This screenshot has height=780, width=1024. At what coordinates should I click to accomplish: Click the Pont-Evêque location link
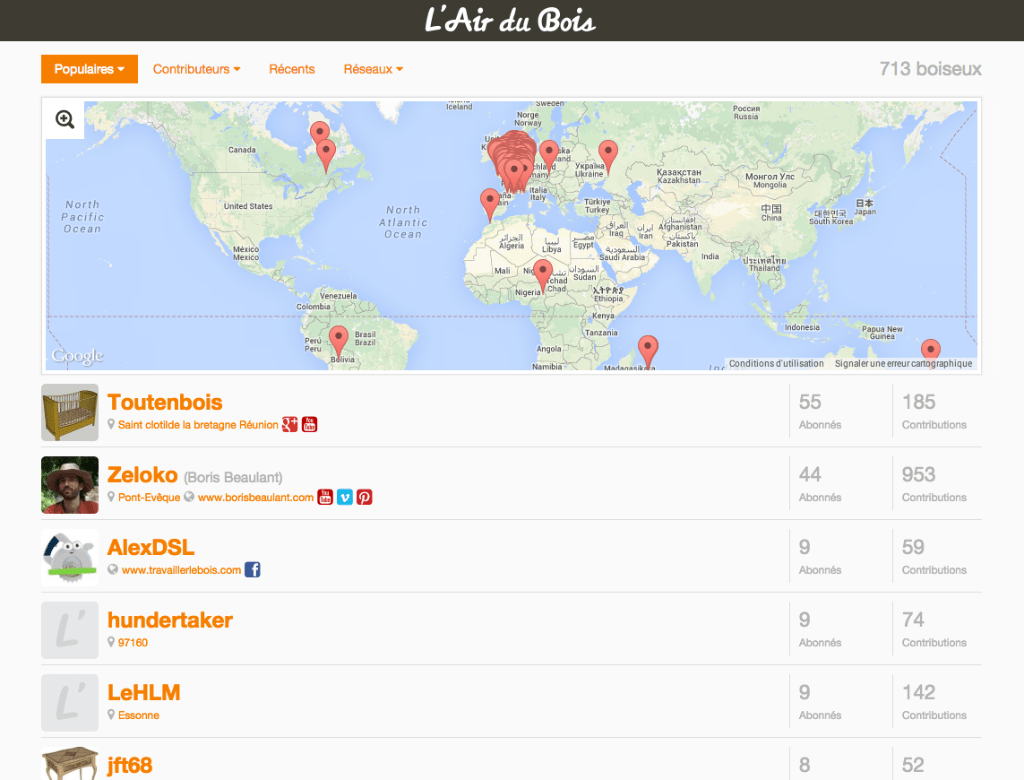coord(149,497)
